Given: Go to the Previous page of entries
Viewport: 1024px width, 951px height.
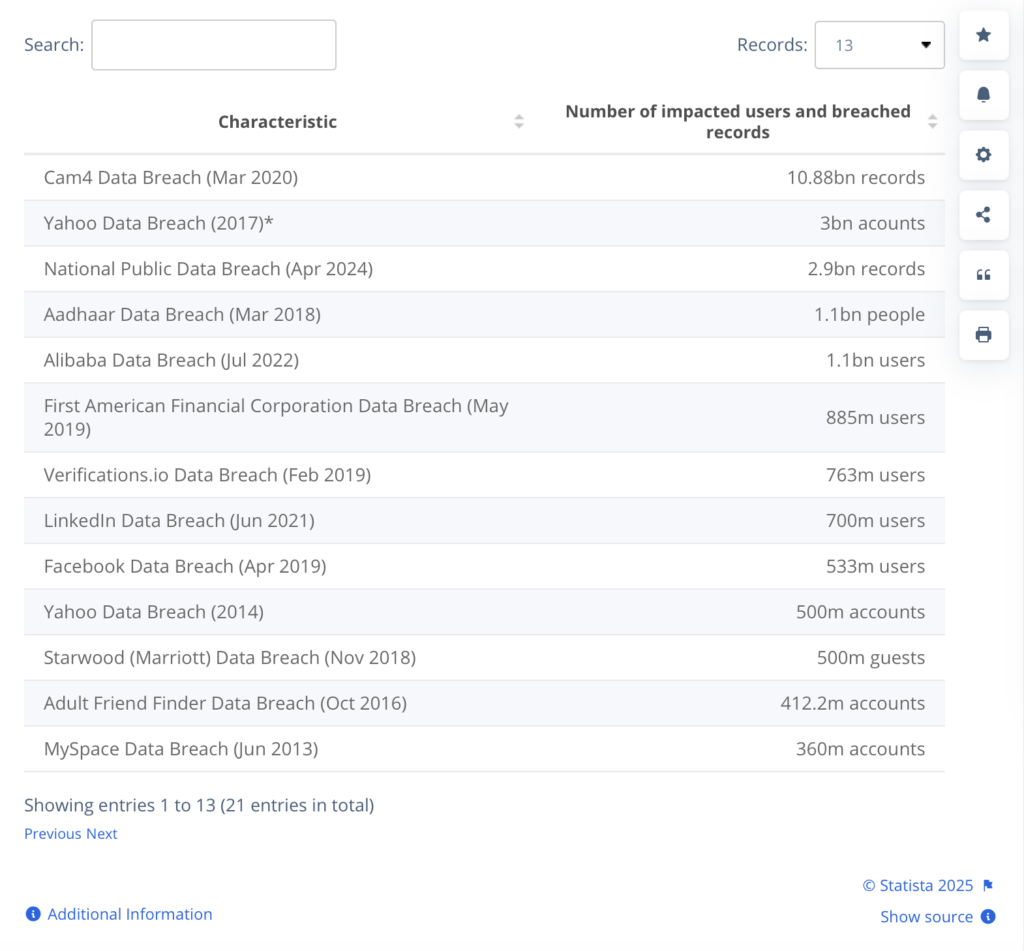Looking at the screenshot, I should pyautogui.click(x=53, y=834).
